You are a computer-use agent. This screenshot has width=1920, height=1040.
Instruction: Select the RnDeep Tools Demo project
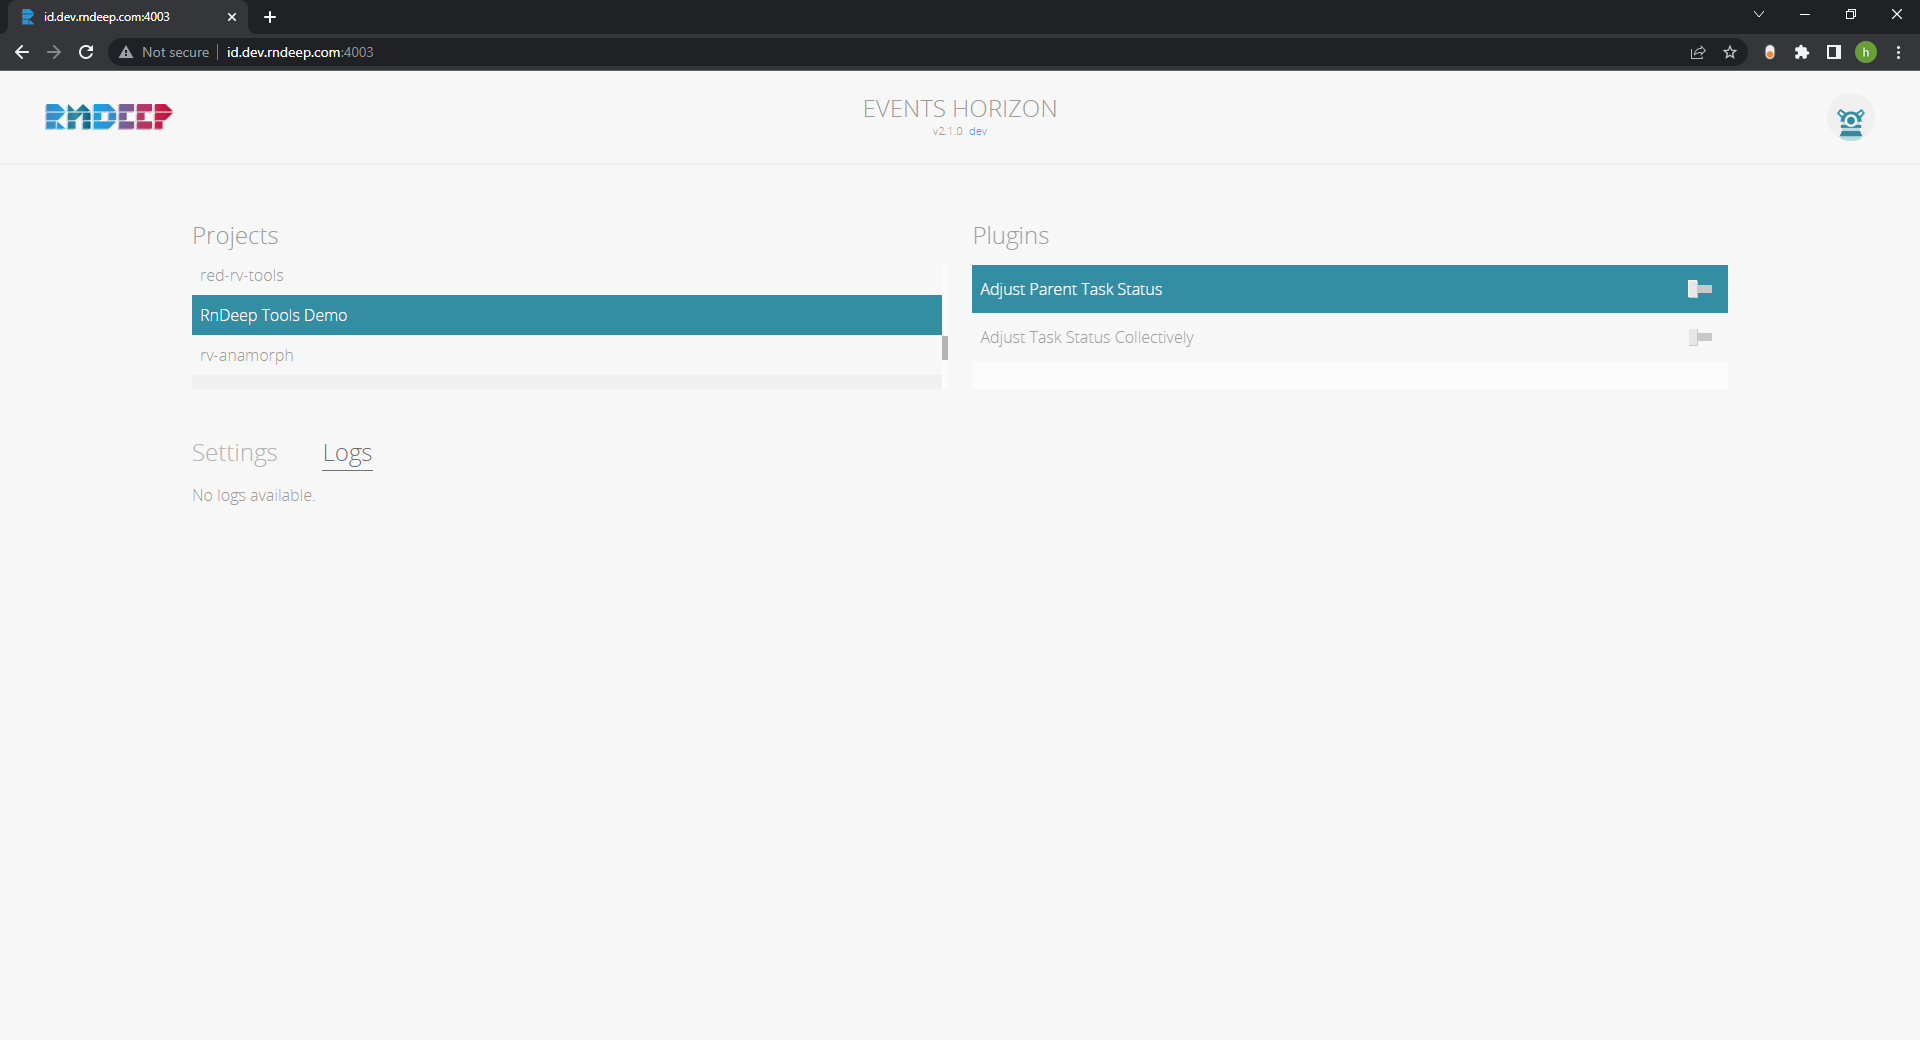coord(274,315)
